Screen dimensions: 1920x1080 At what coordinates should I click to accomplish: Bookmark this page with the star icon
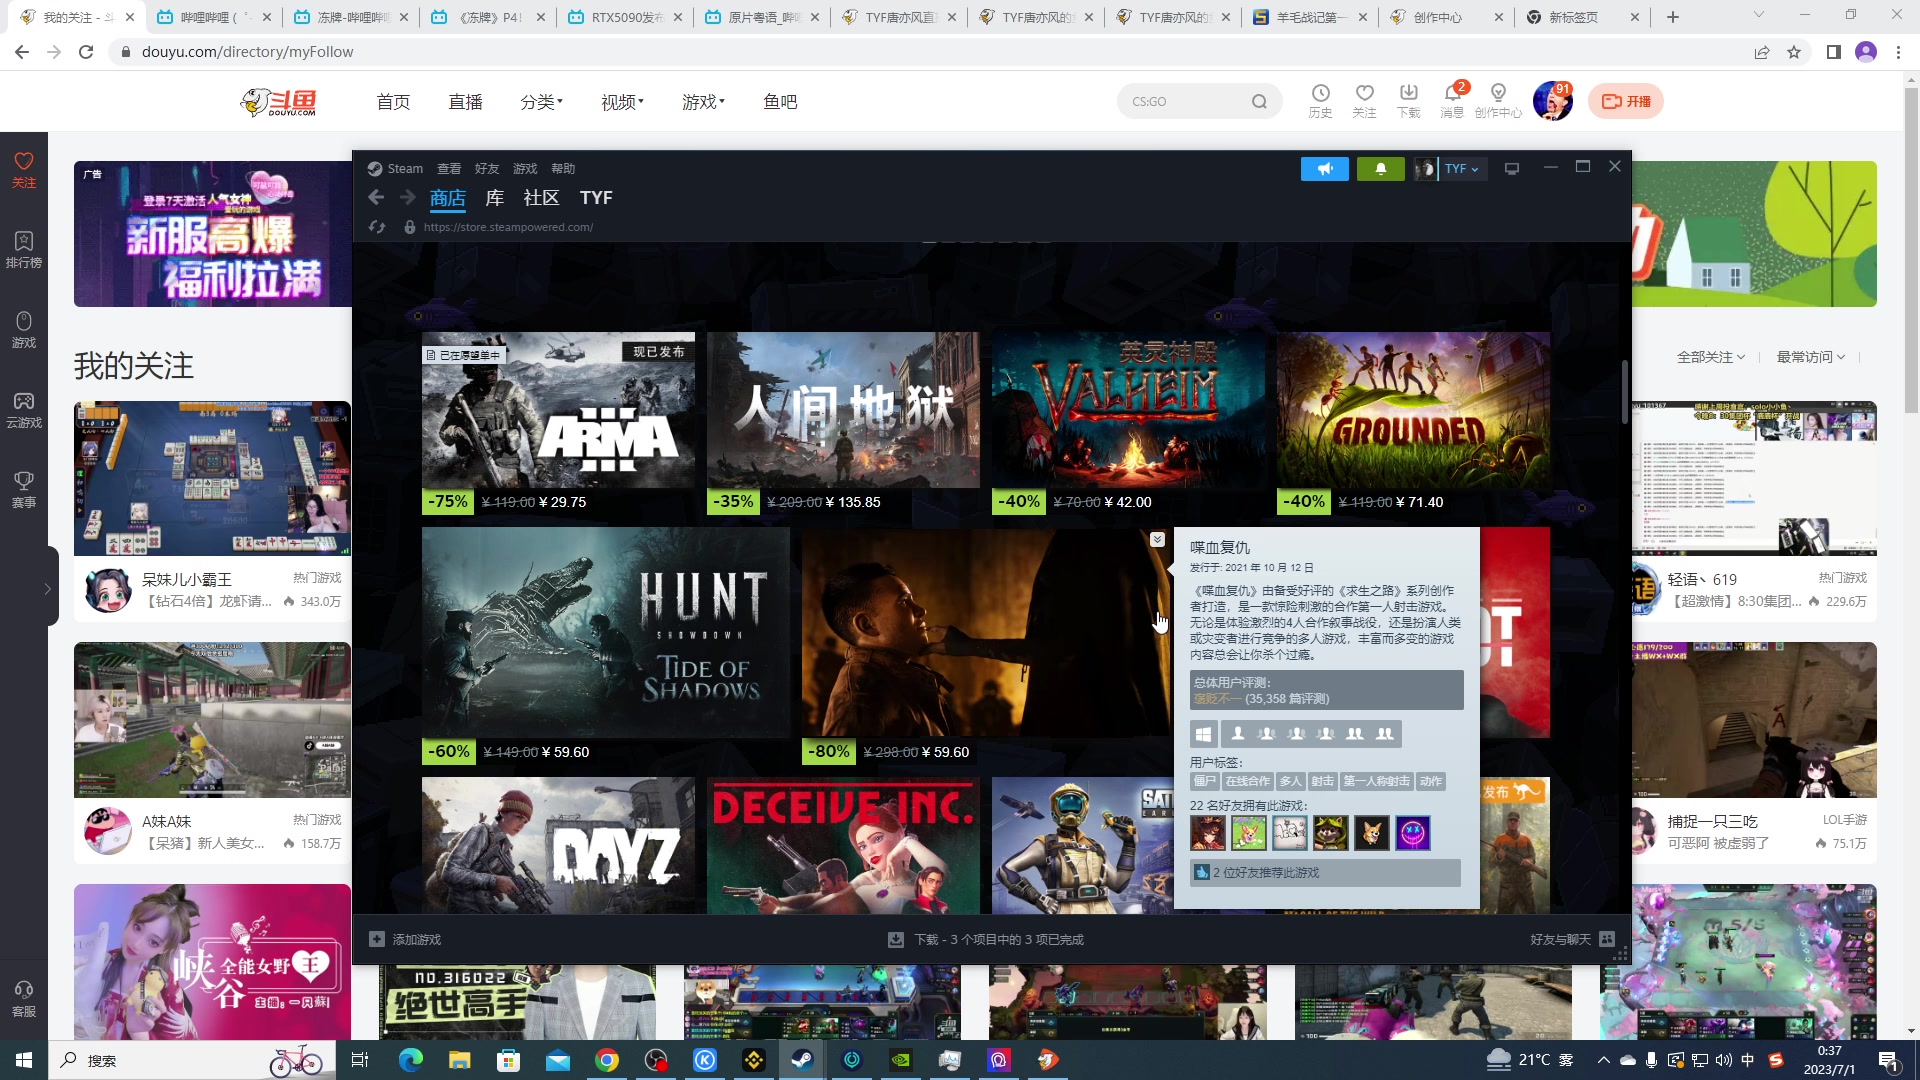tap(1794, 52)
